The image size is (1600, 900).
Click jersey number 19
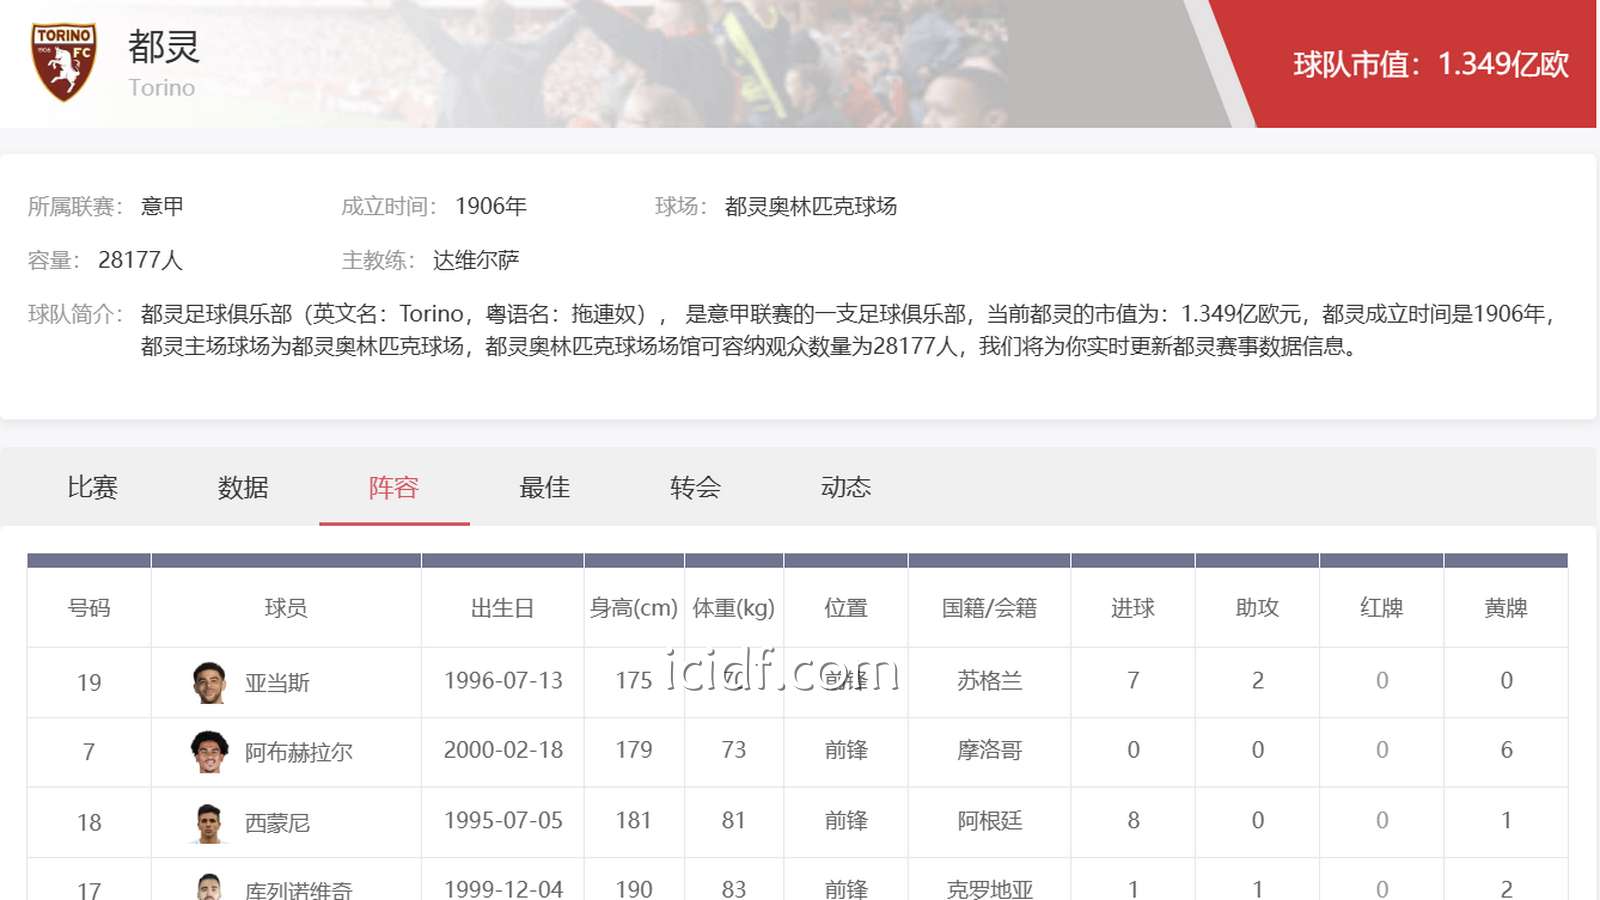tap(89, 683)
